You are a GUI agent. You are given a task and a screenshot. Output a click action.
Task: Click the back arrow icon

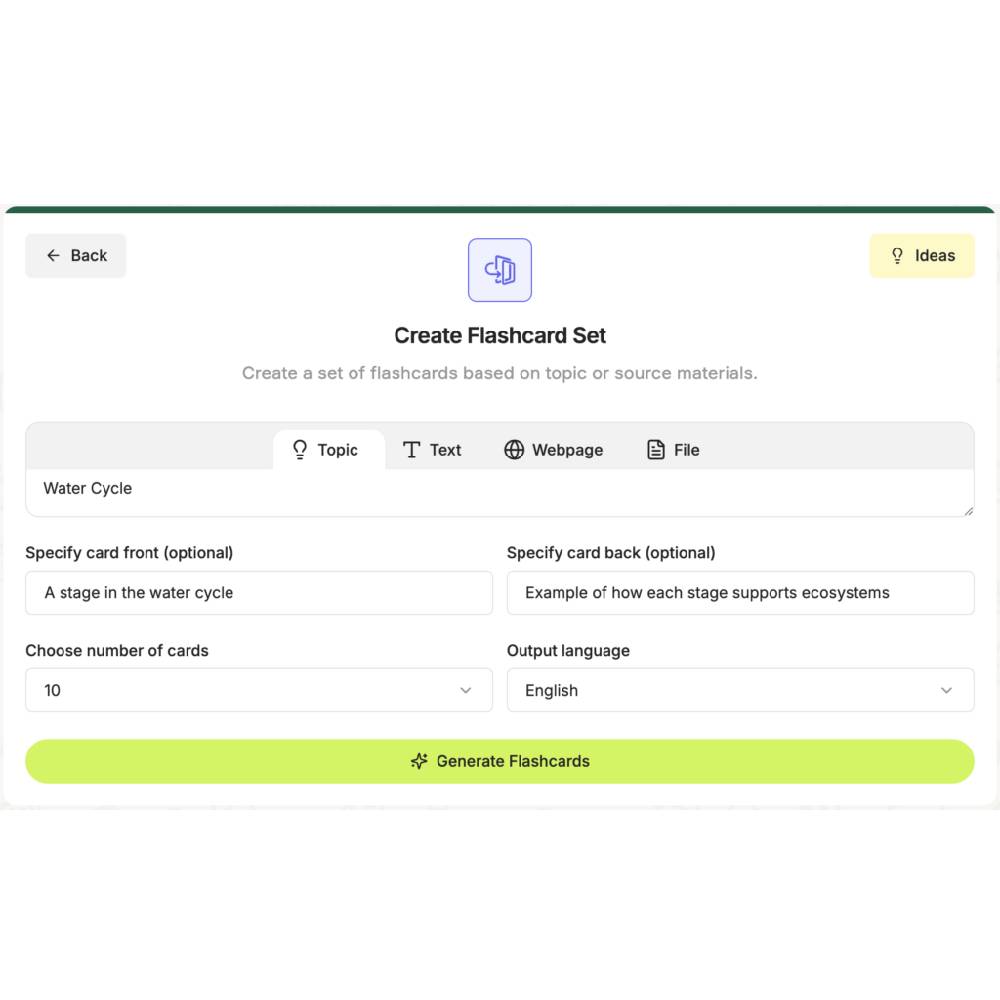coord(54,255)
